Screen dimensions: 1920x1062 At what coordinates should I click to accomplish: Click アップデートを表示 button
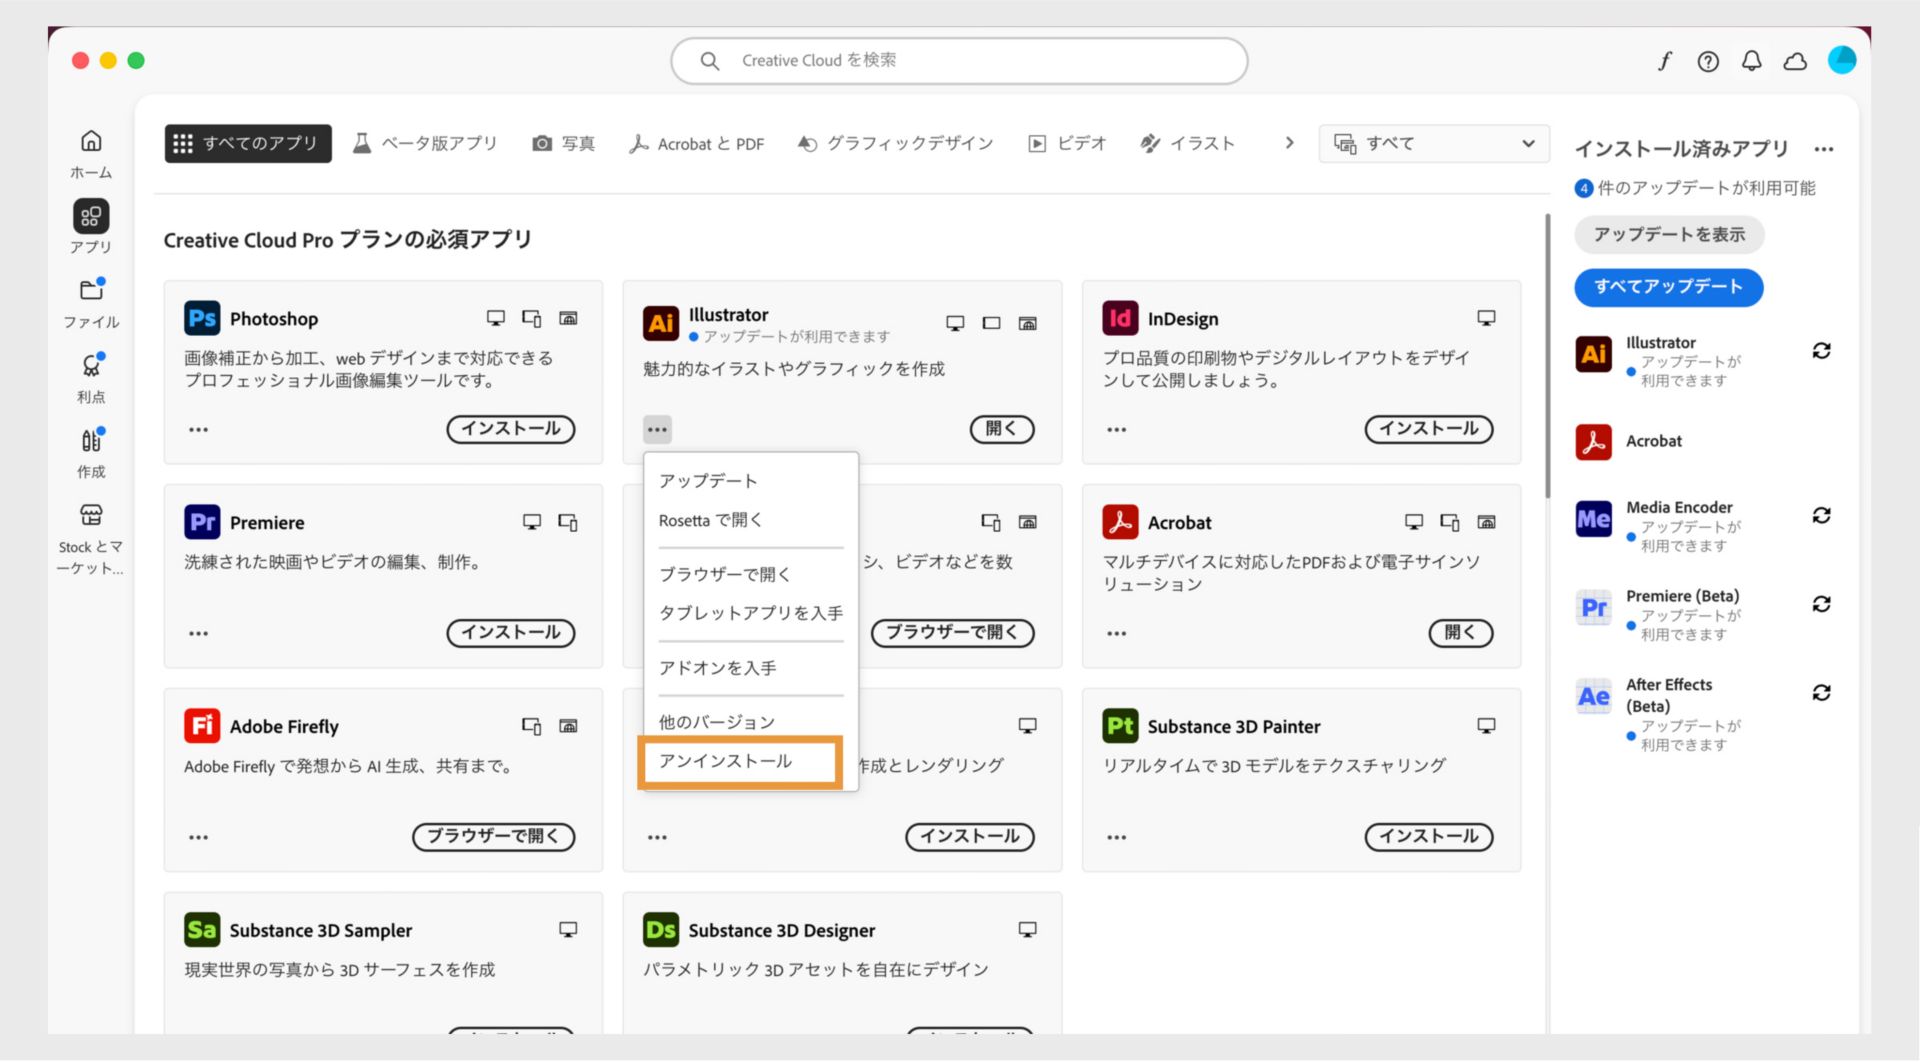1669,235
